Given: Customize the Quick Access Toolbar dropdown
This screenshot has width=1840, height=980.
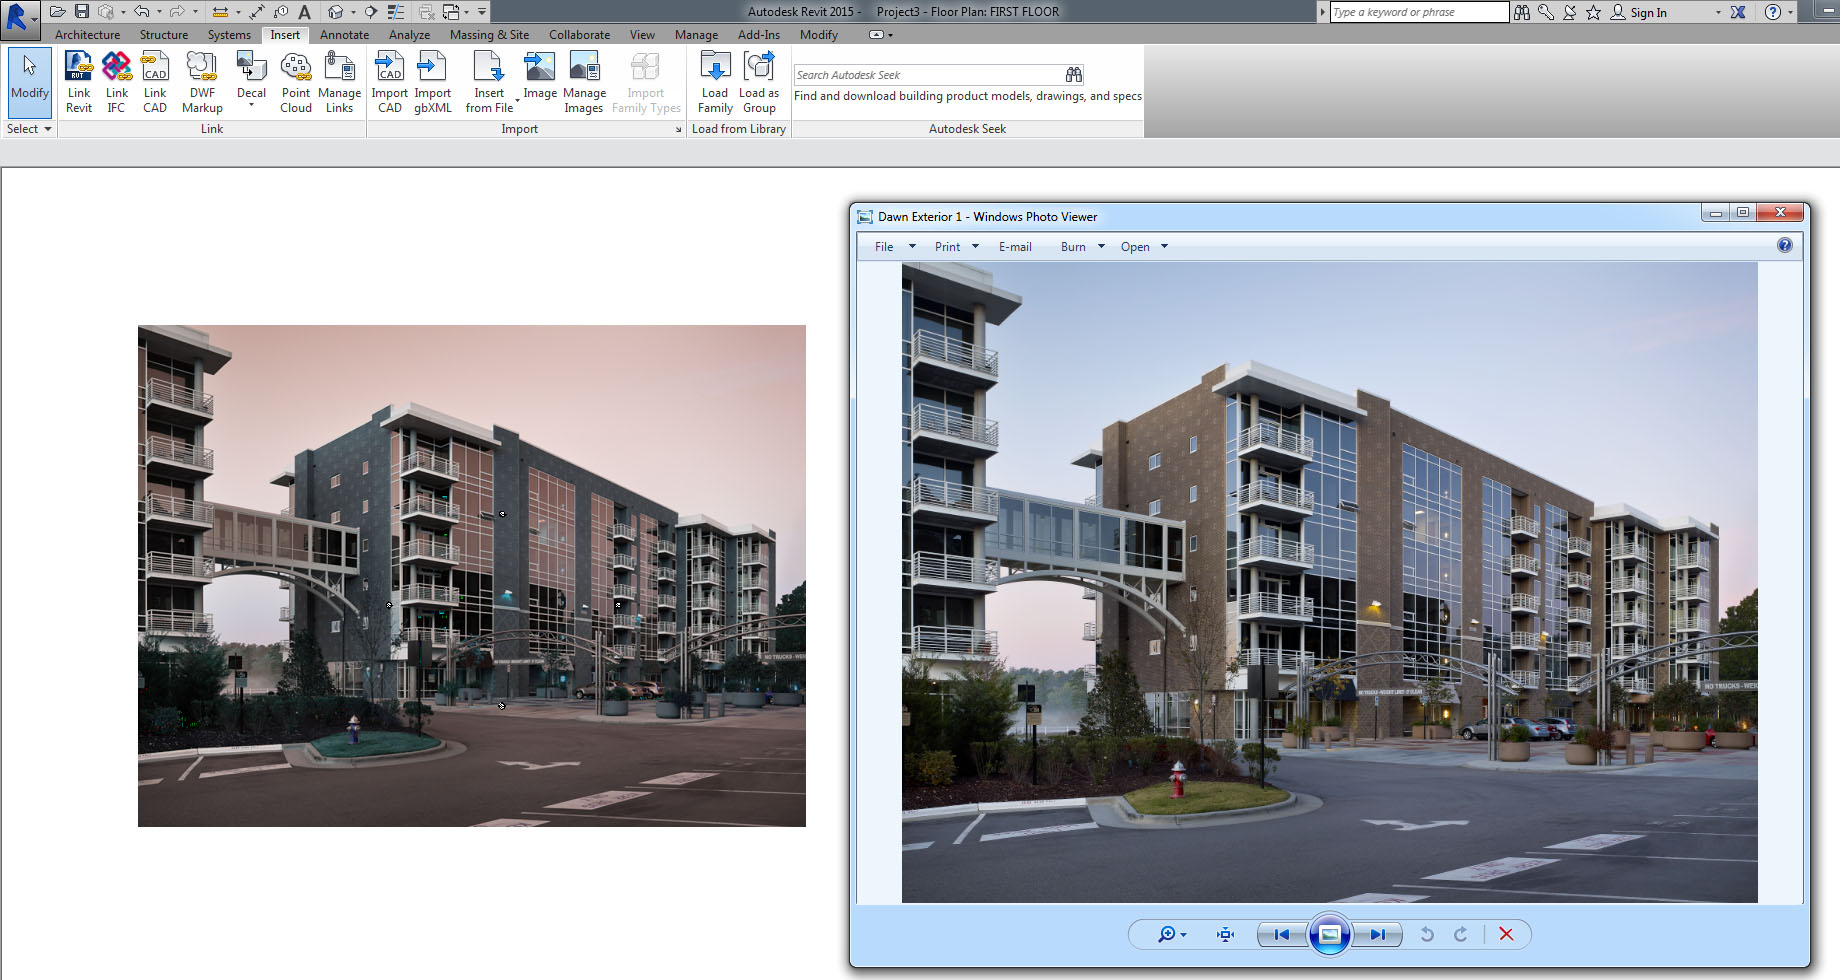Looking at the screenshot, I should click(x=482, y=12).
